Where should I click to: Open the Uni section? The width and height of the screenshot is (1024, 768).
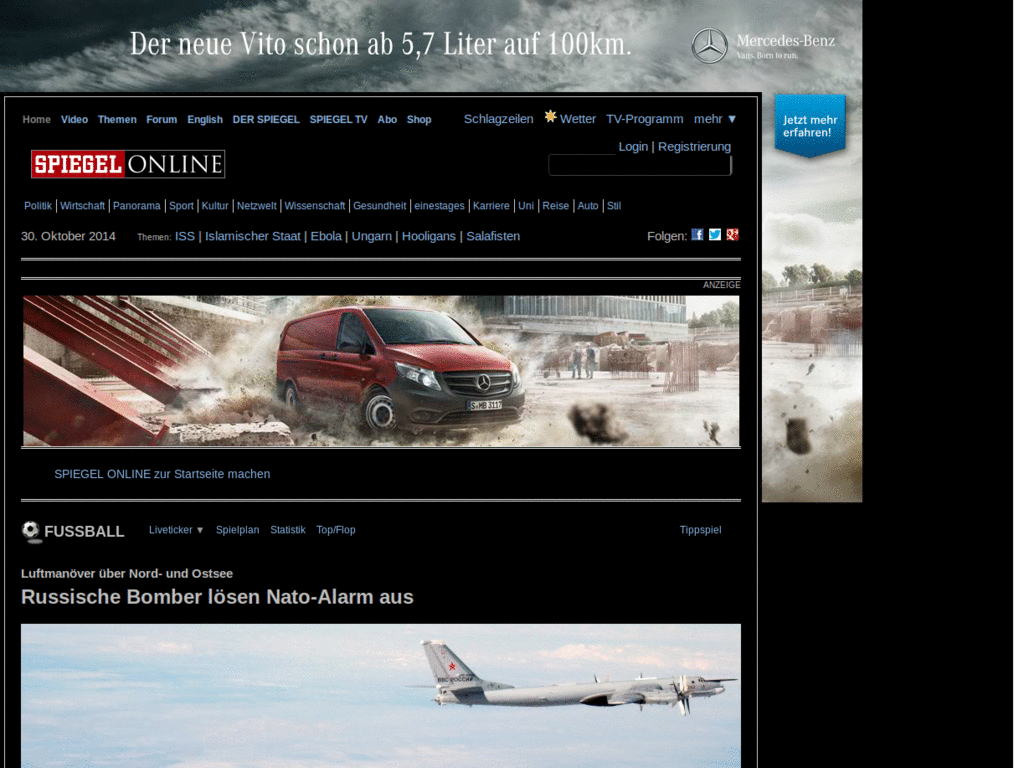click(x=526, y=206)
